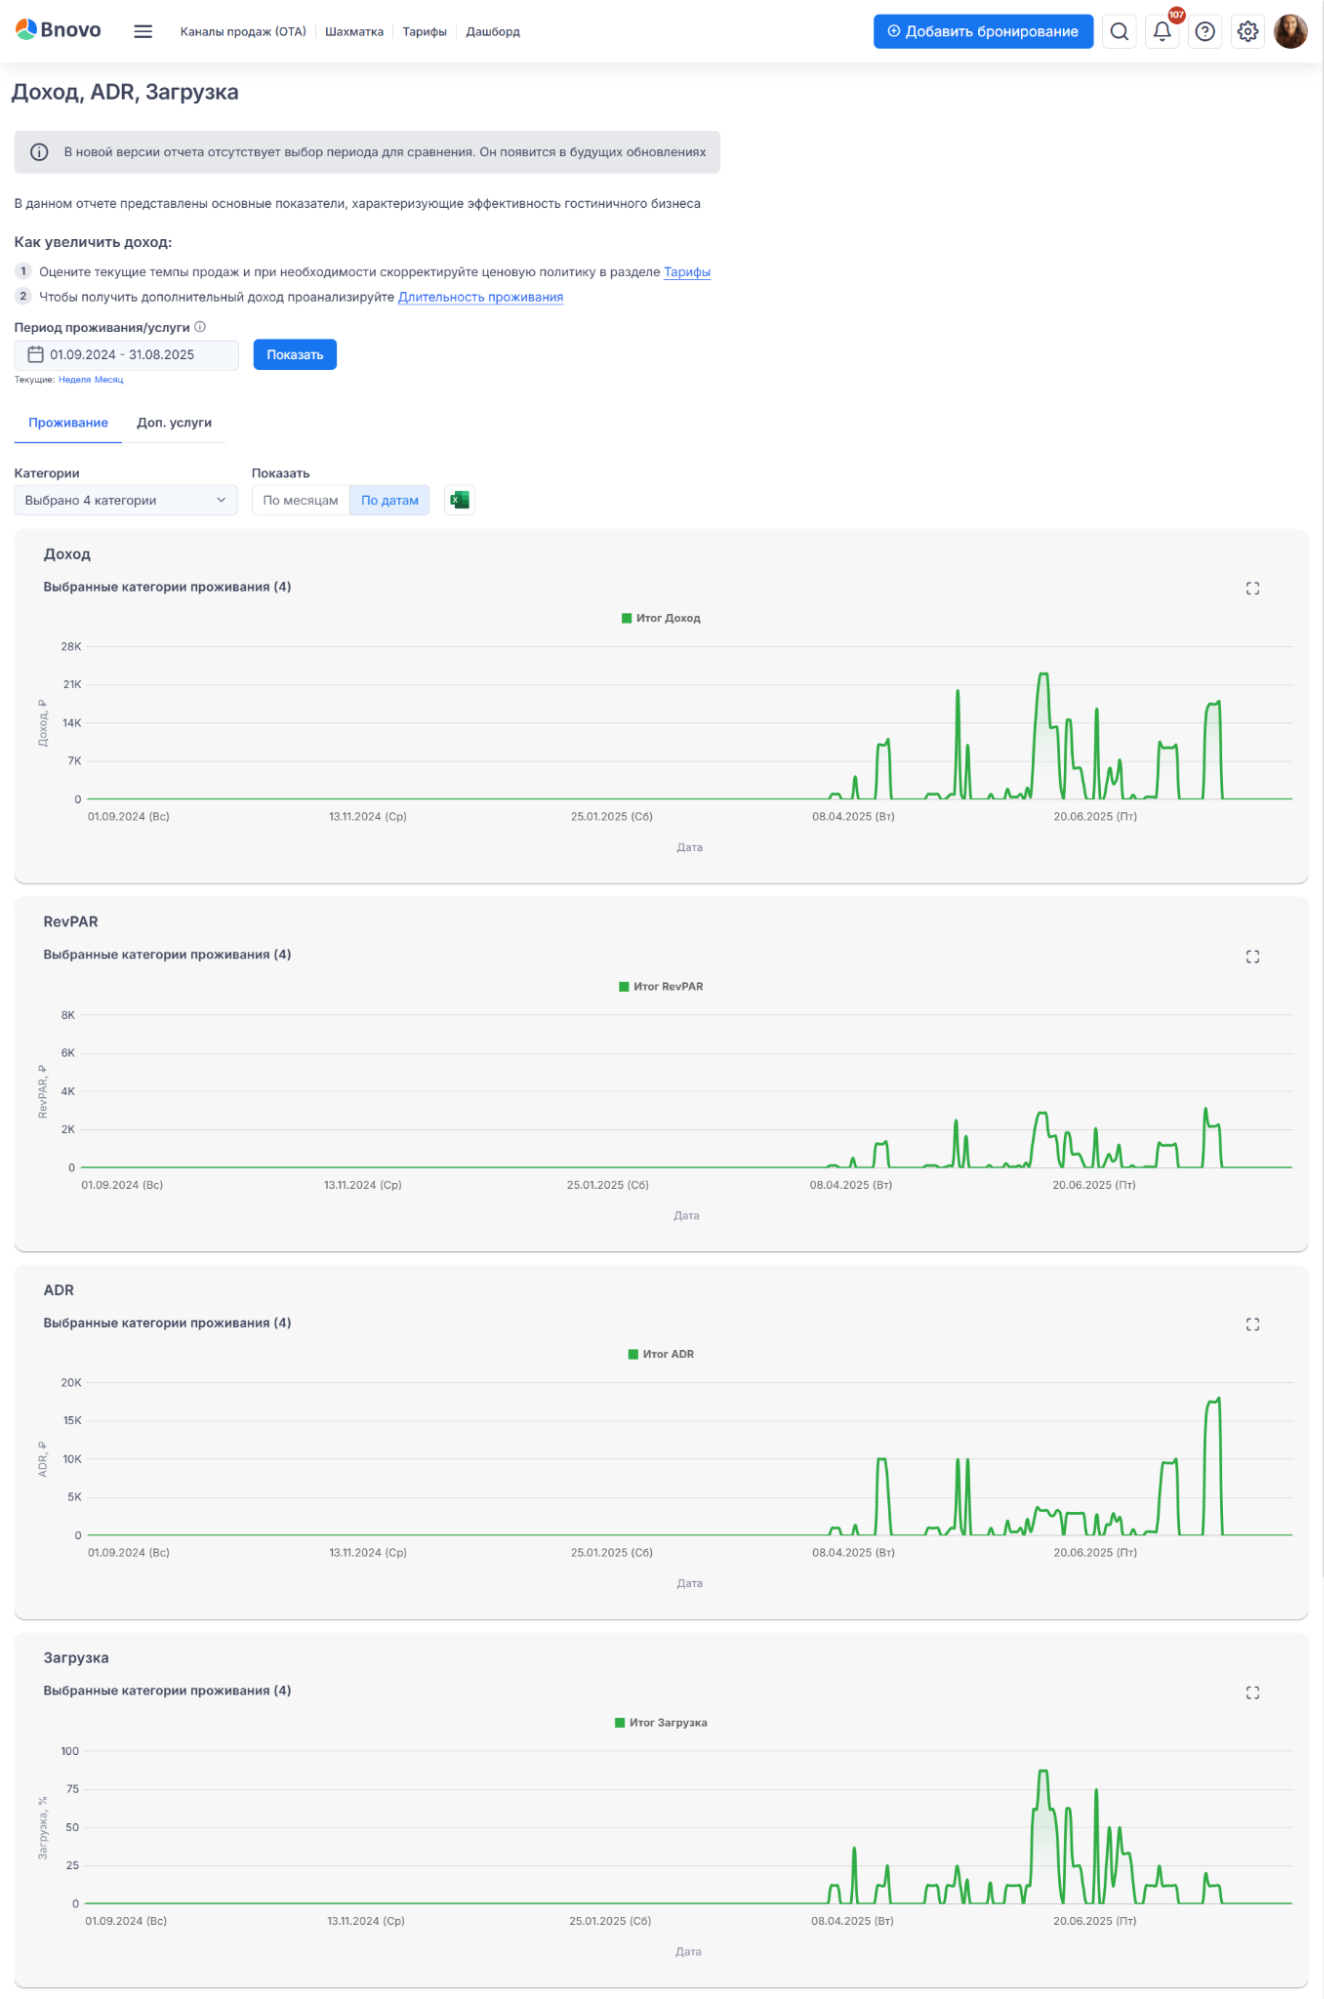The width and height of the screenshot is (1324, 1999).
Task: Switch to Доп. услуги tab
Action: click(x=174, y=423)
